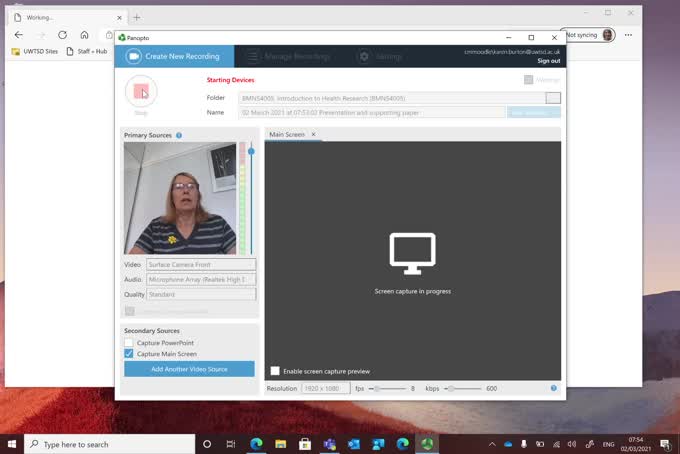This screenshot has width=680, height=454.
Task: Enable the Capture PowerPoint checkbox
Action: [129, 343]
